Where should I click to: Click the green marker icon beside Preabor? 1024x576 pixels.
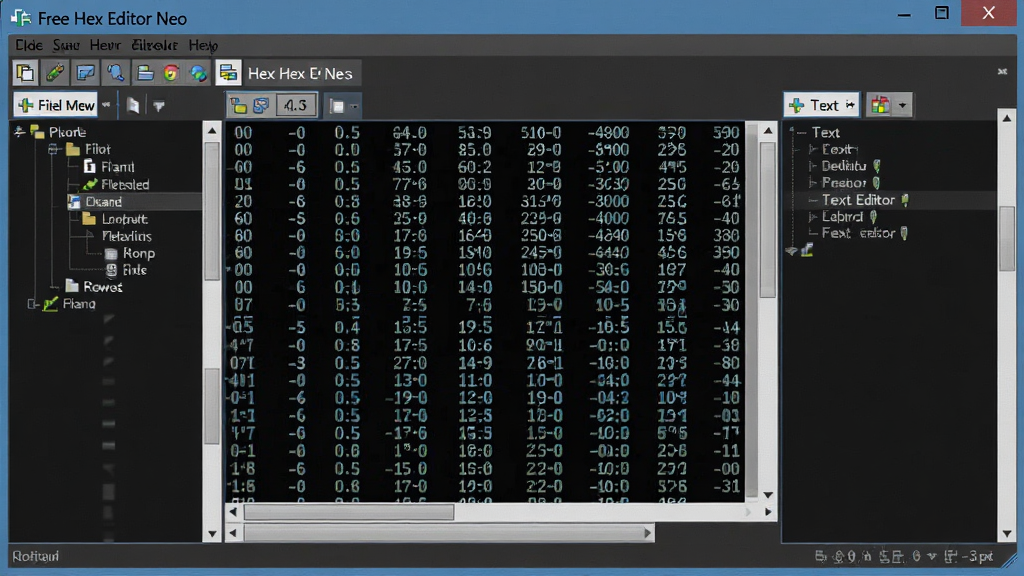[876, 183]
